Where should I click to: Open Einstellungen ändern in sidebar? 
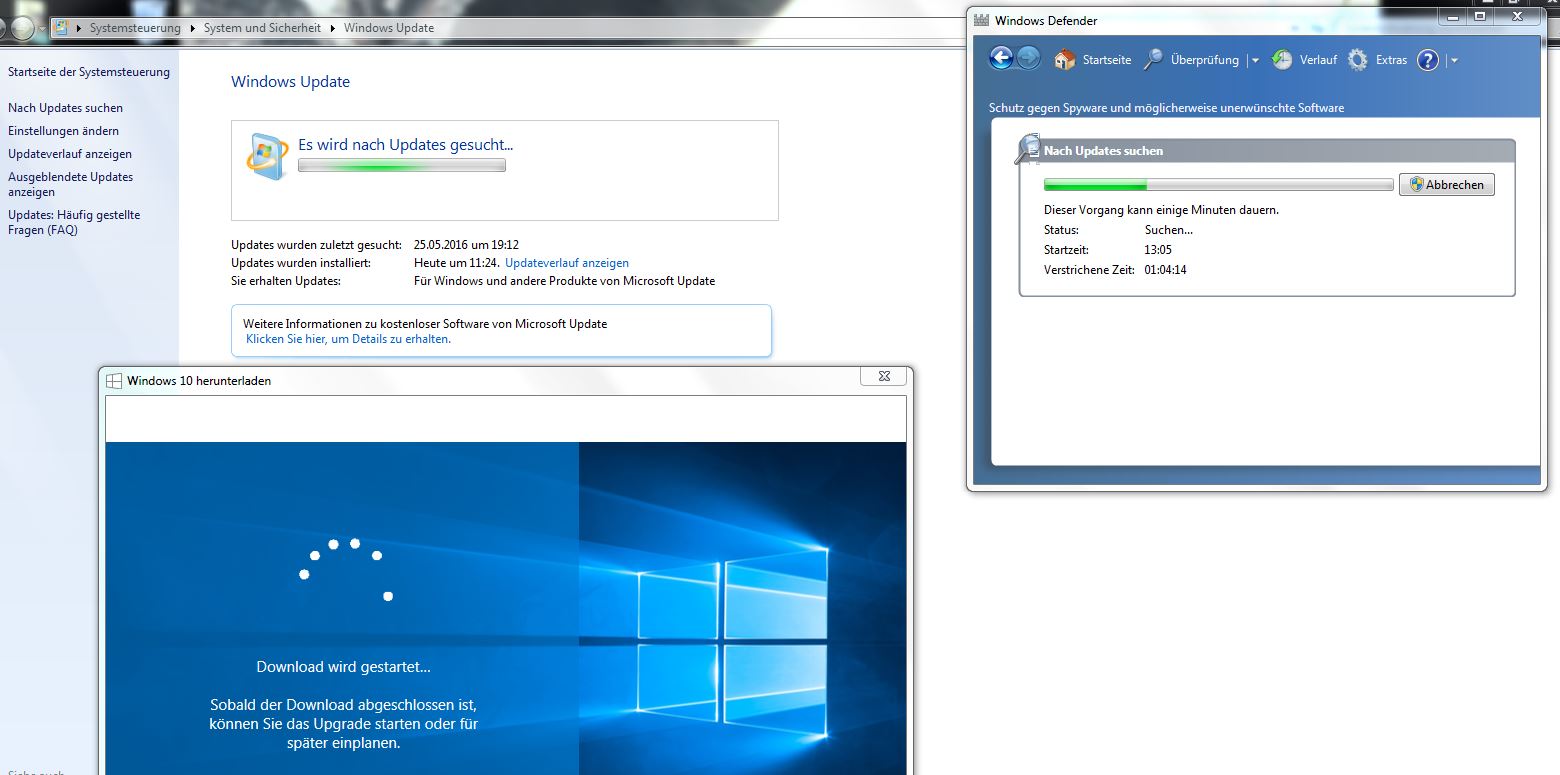(x=63, y=131)
